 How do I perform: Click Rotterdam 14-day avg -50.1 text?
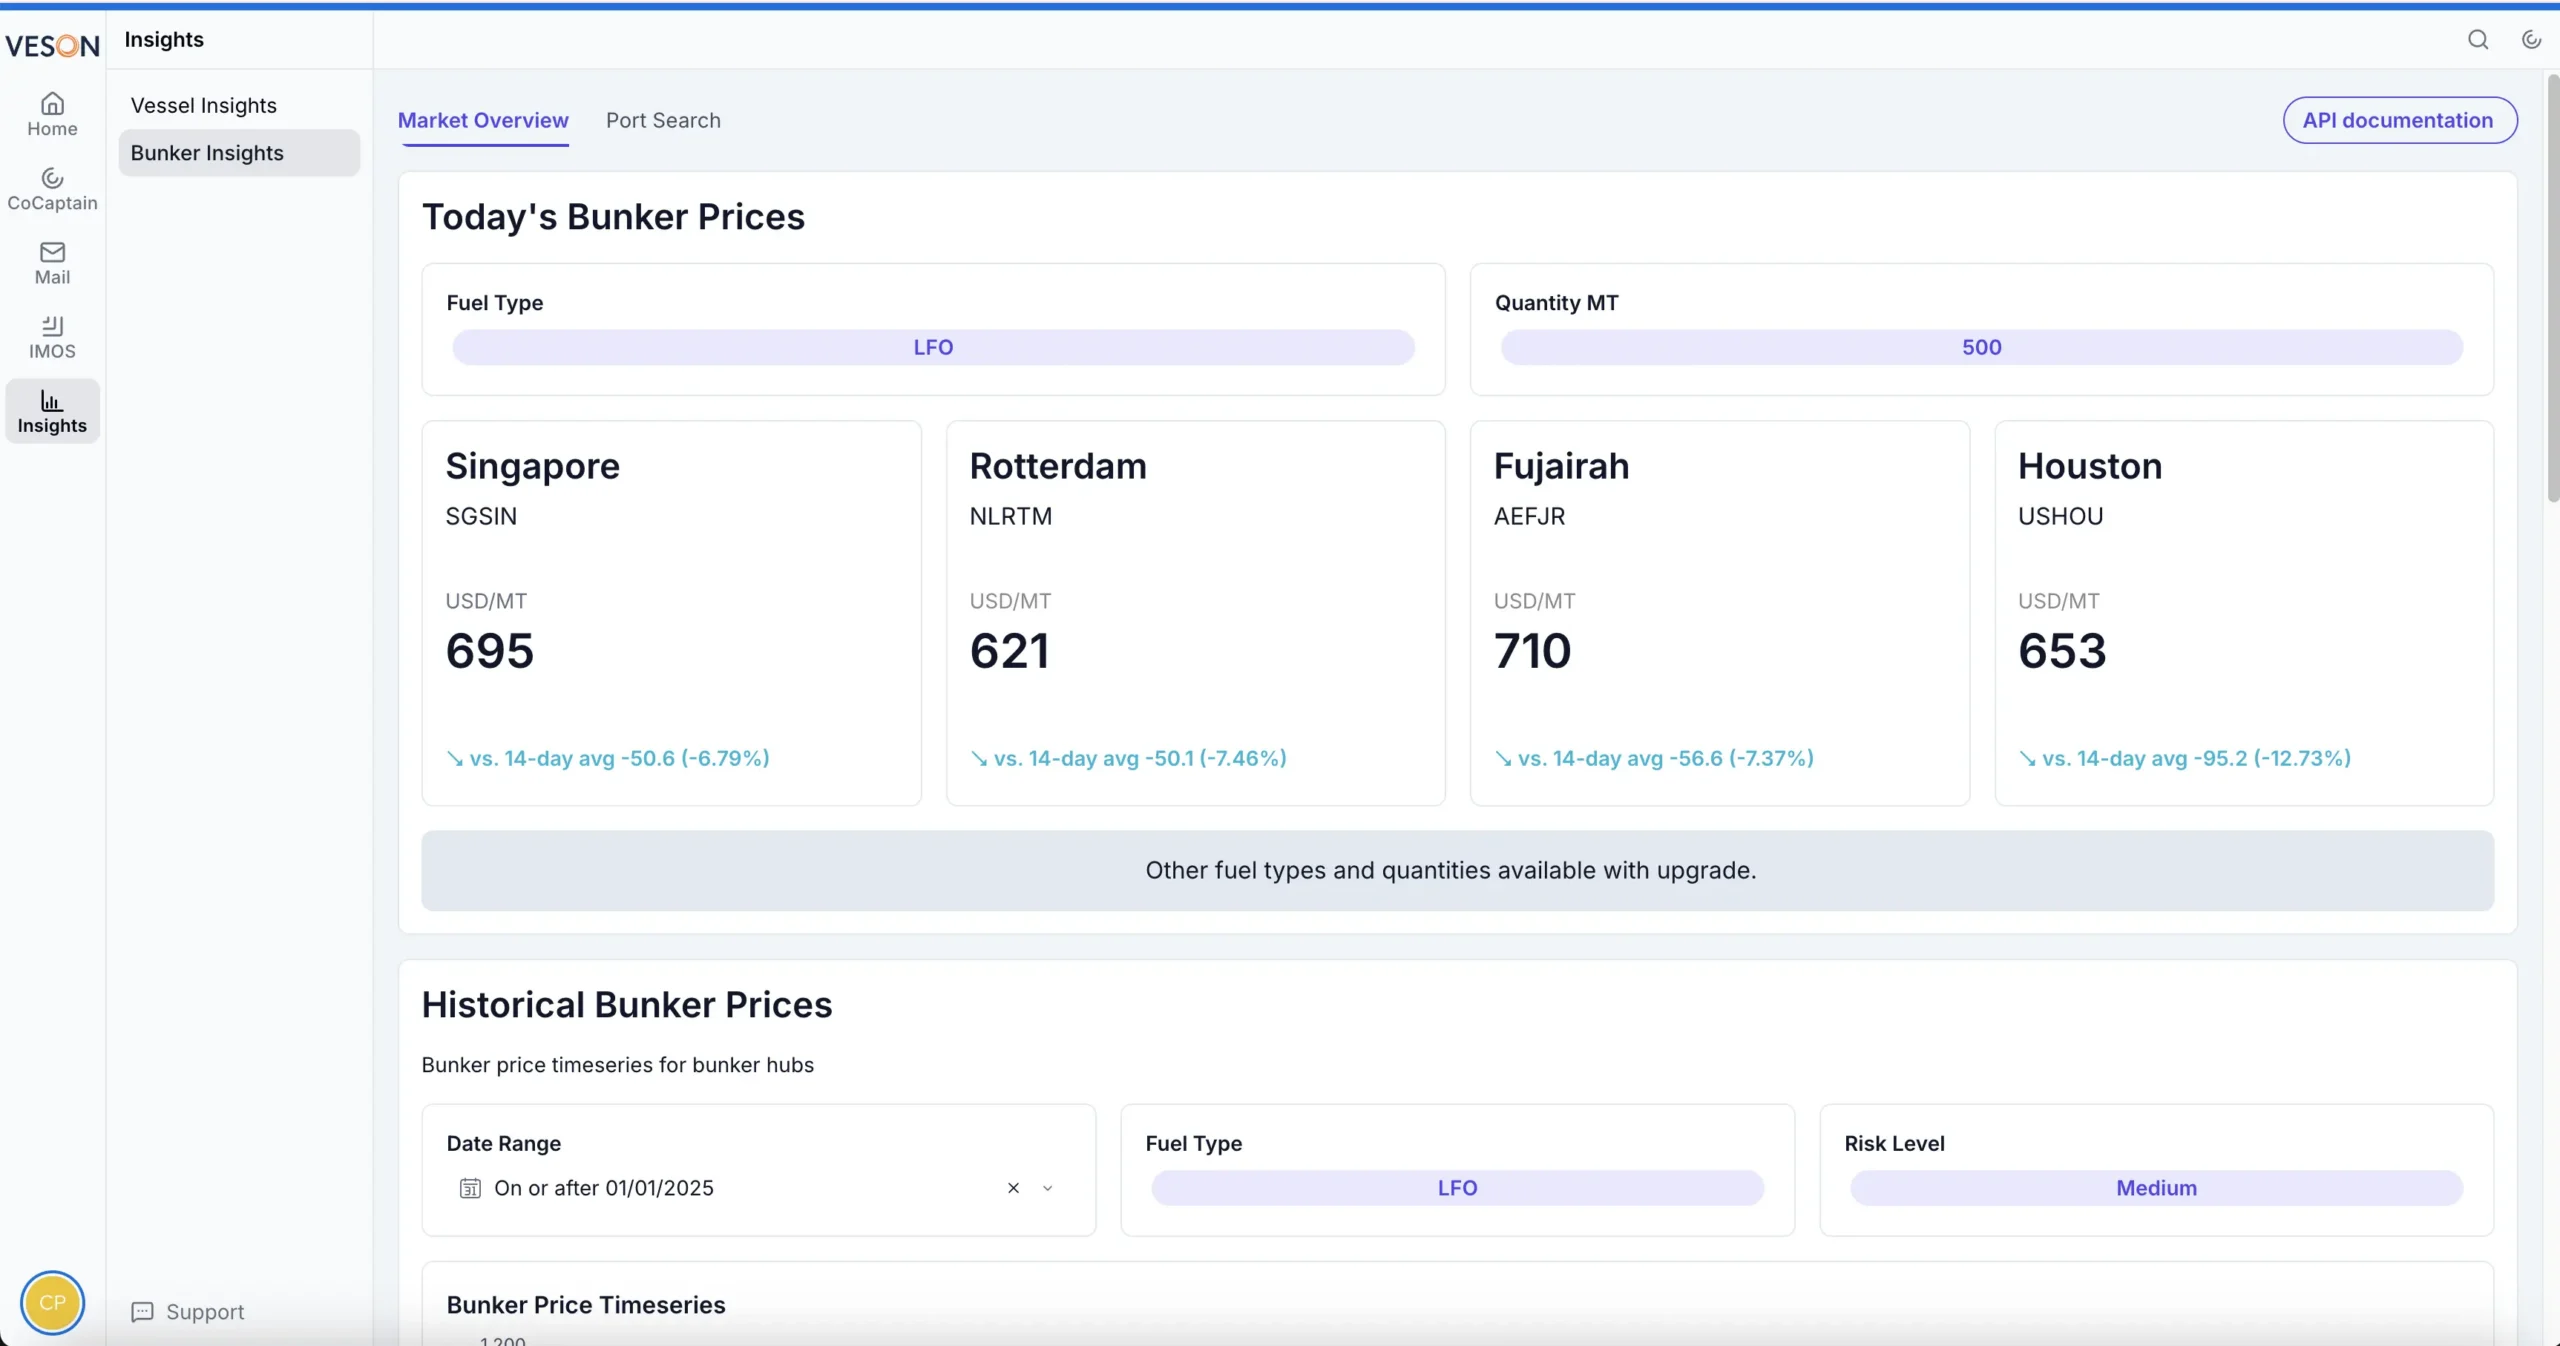pyautogui.click(x=1129, y=758)
